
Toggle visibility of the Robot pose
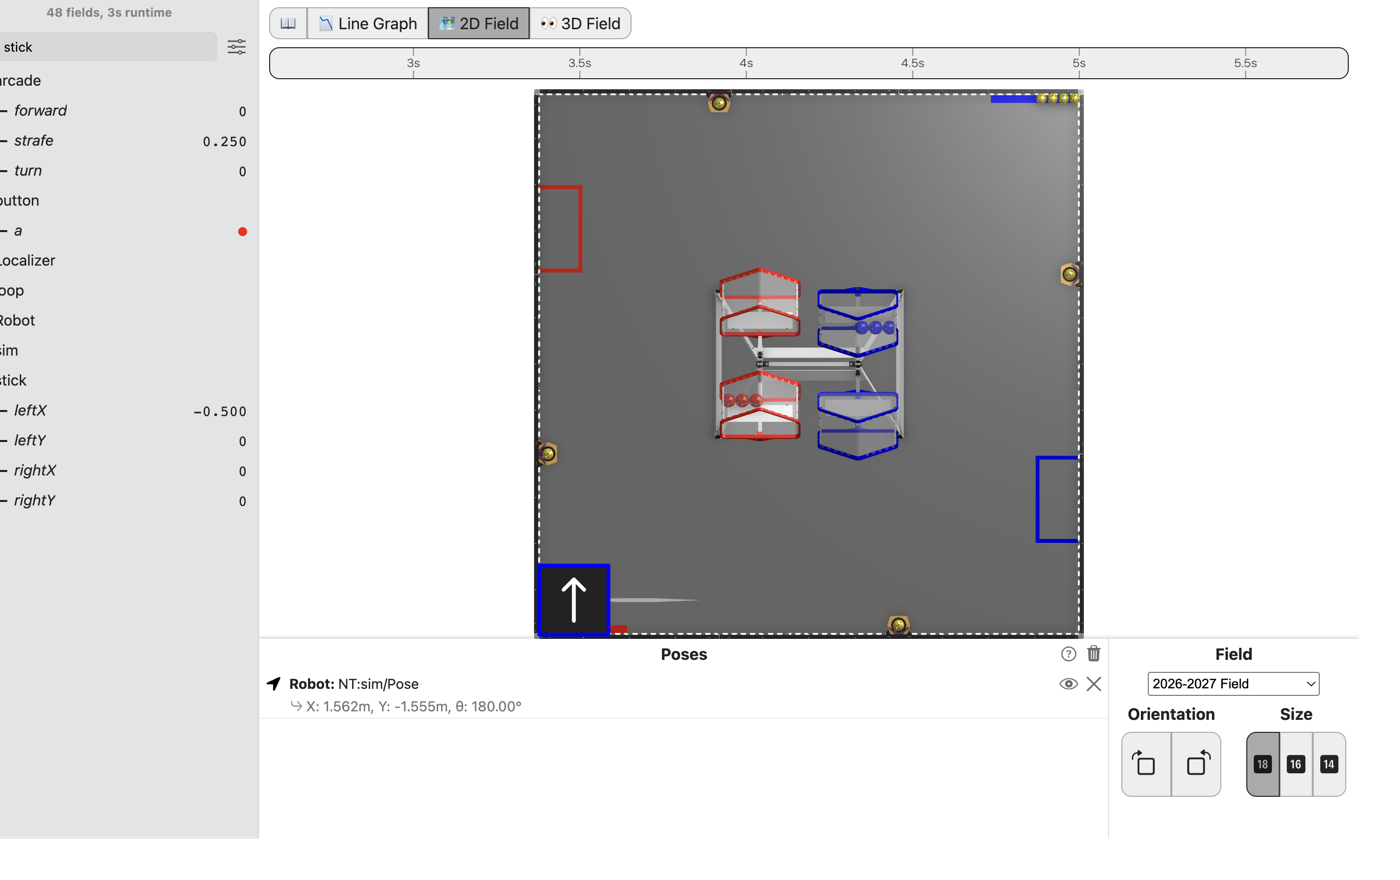[1068, 684]
